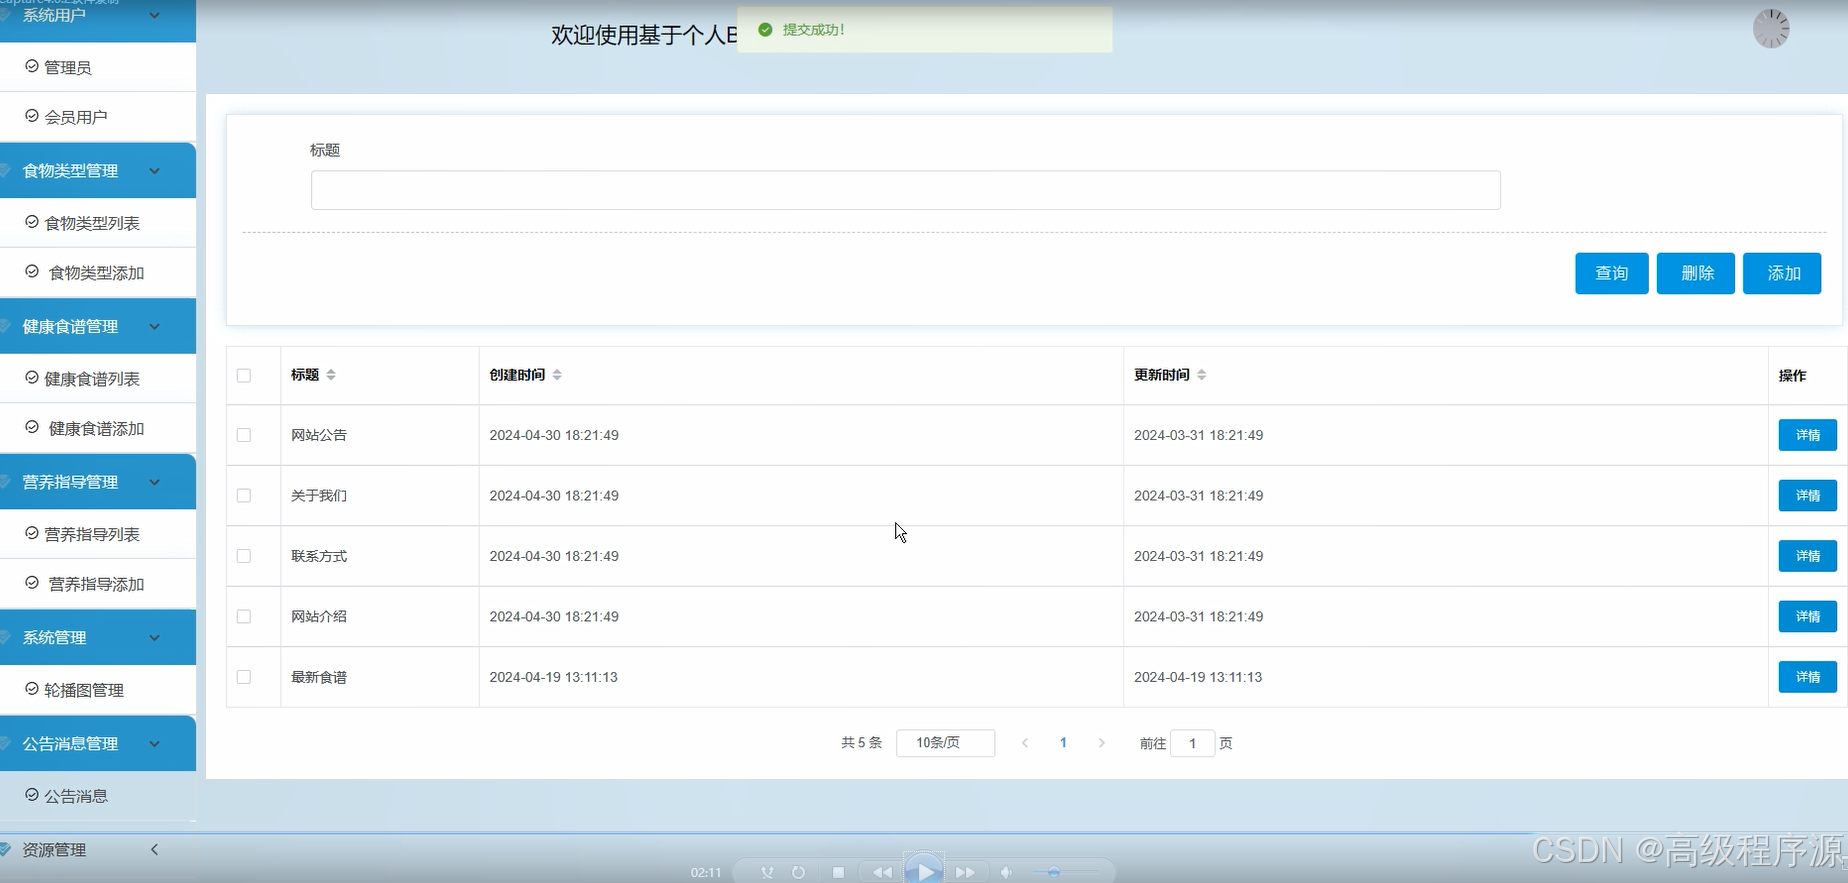
Task: Click the check-circle icon beside 健康食谱列表
Action: click(x=32, y=378)
